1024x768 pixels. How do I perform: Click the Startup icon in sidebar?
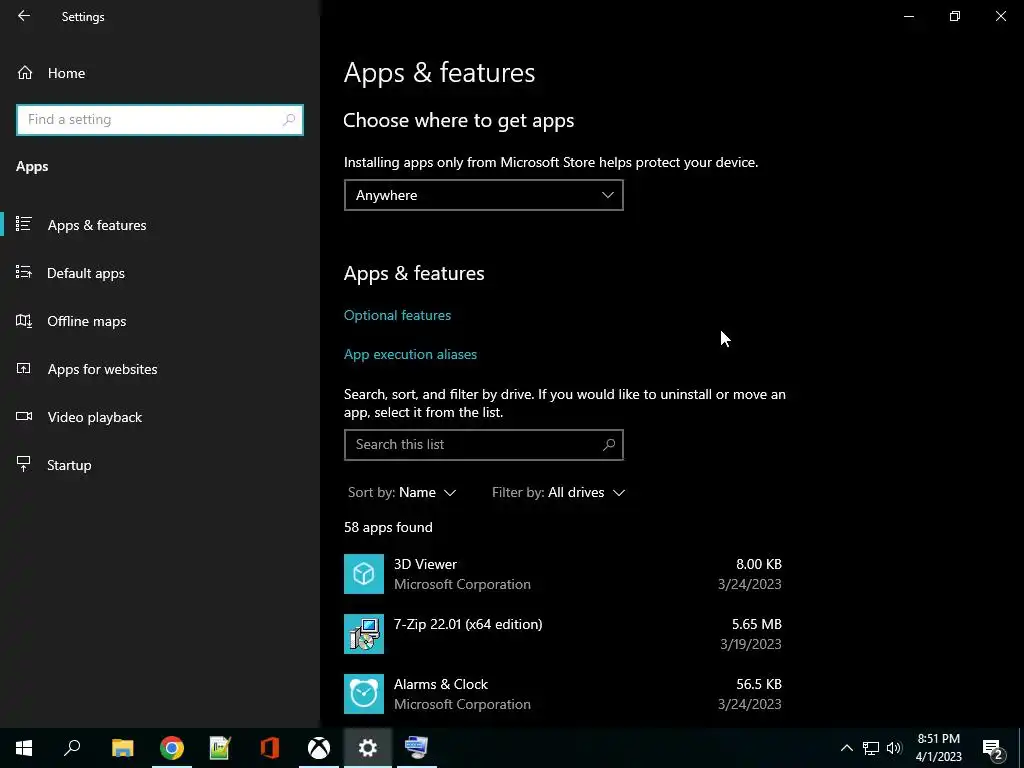click(24, 464)
